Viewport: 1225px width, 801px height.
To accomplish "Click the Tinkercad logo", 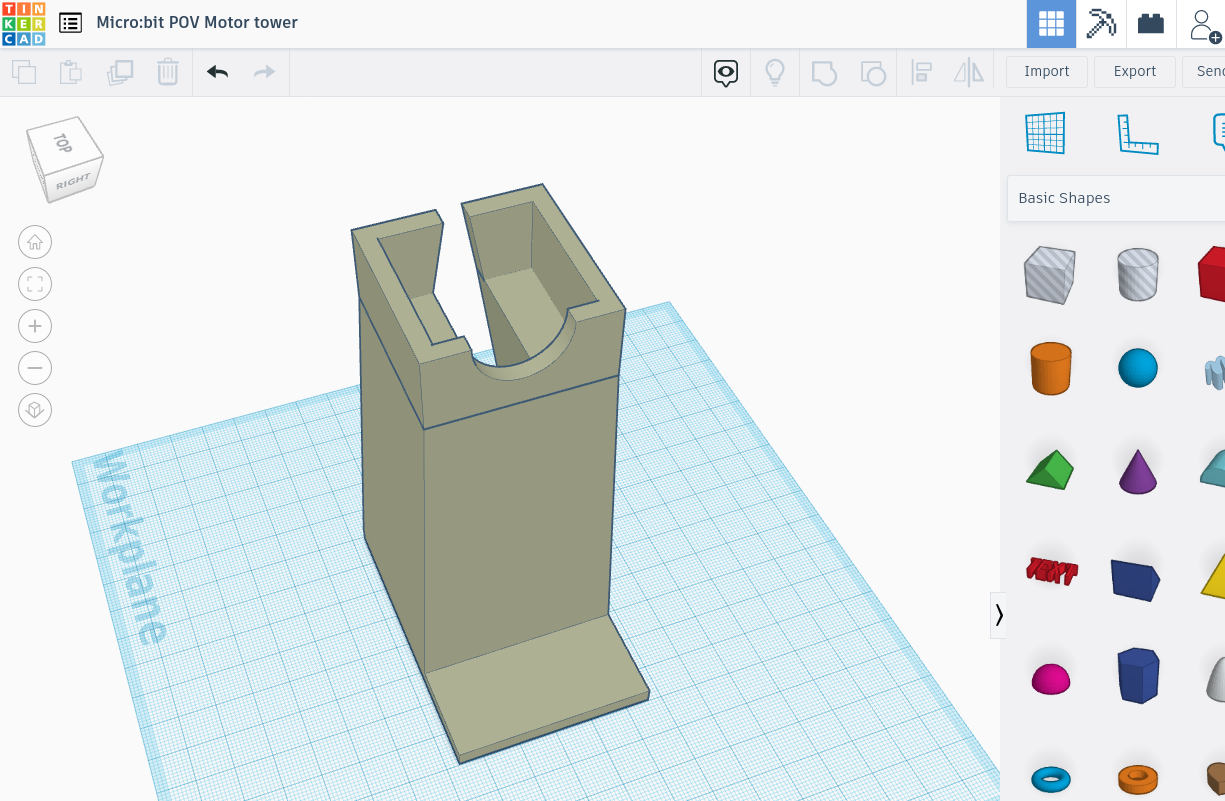I will (23, 23).
